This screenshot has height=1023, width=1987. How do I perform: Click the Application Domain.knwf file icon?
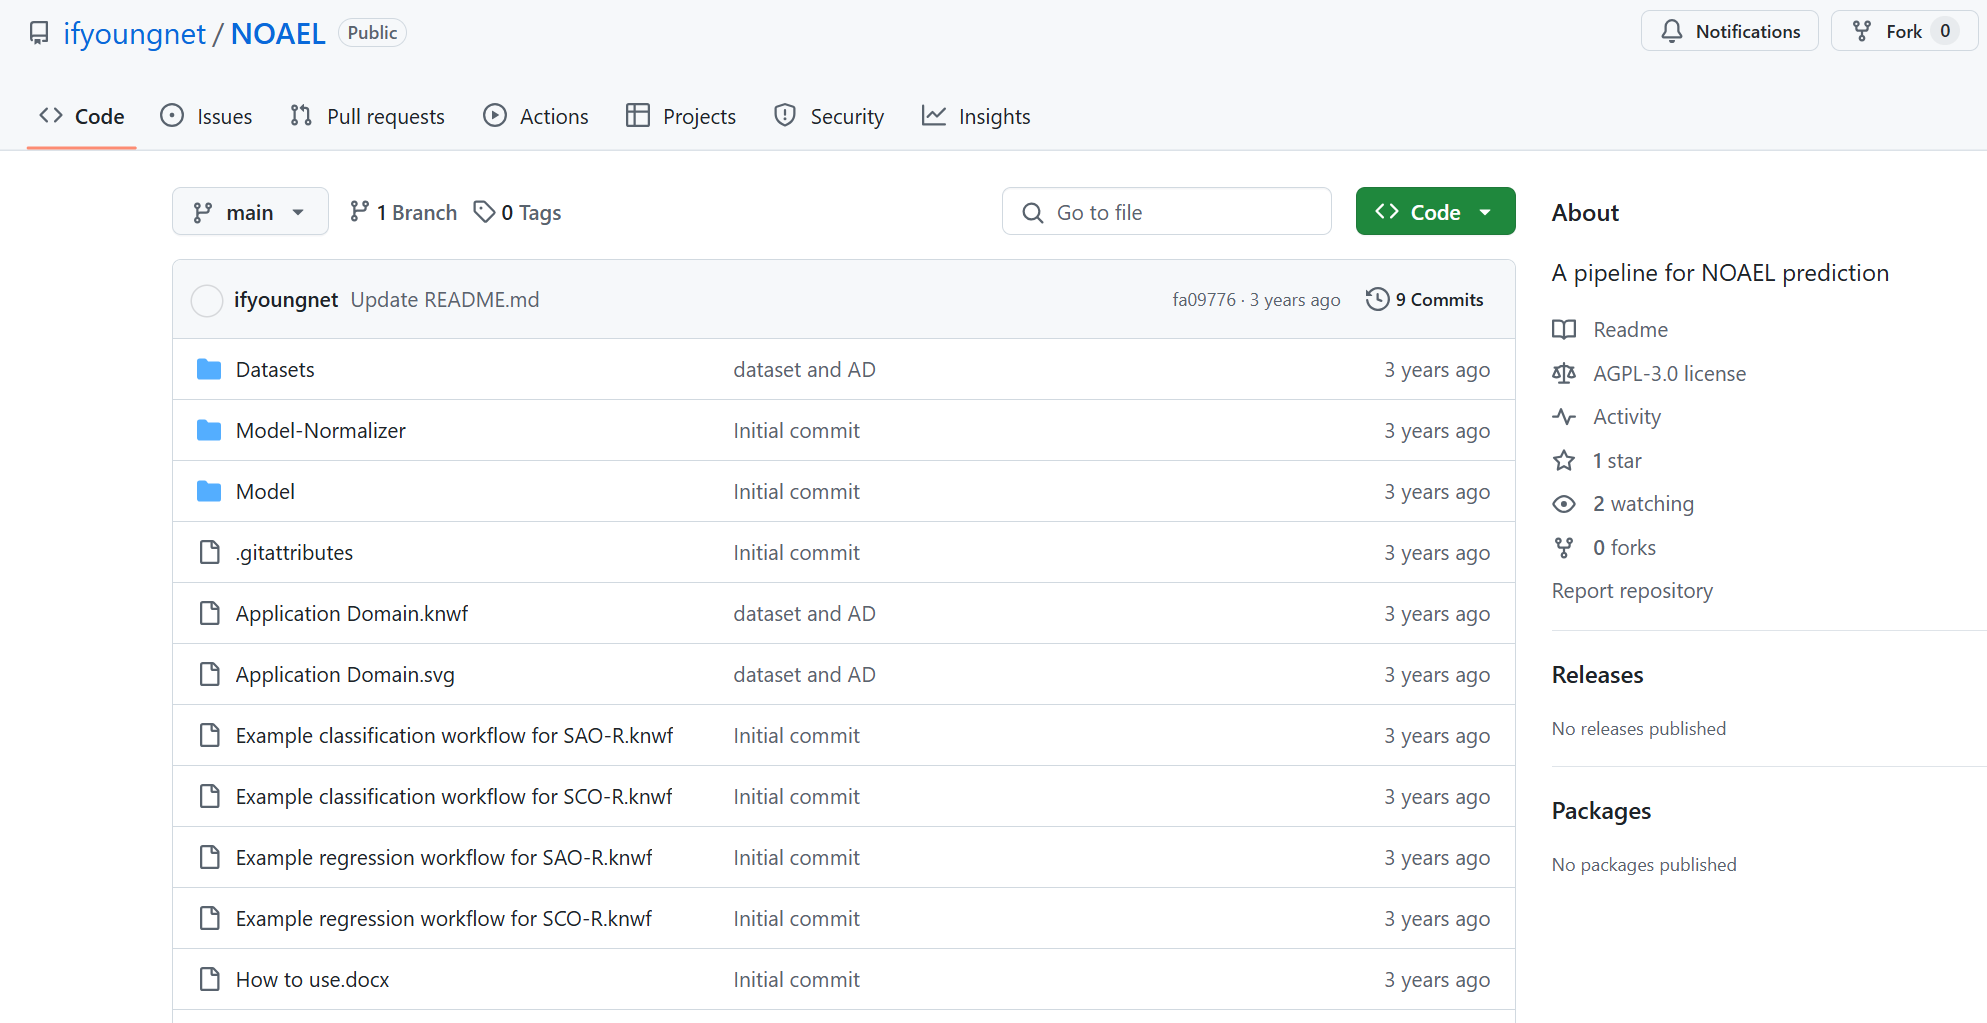pyautogui.click(x=209, y=613)
